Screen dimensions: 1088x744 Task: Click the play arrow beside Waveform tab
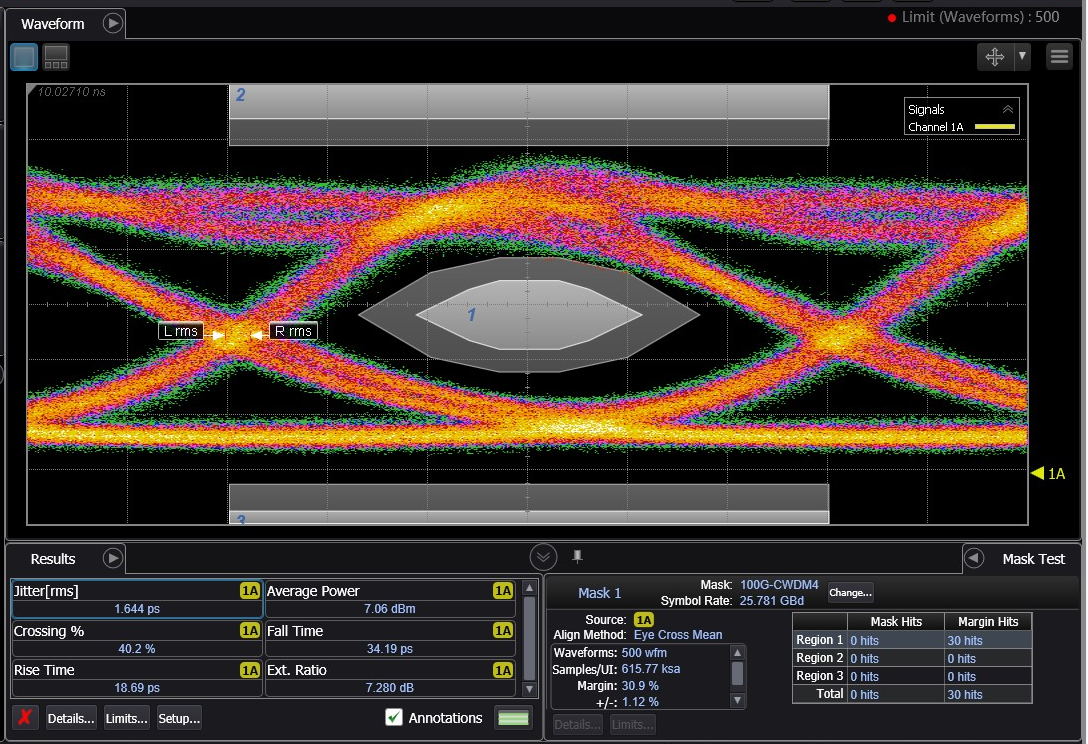coord(113,23)
